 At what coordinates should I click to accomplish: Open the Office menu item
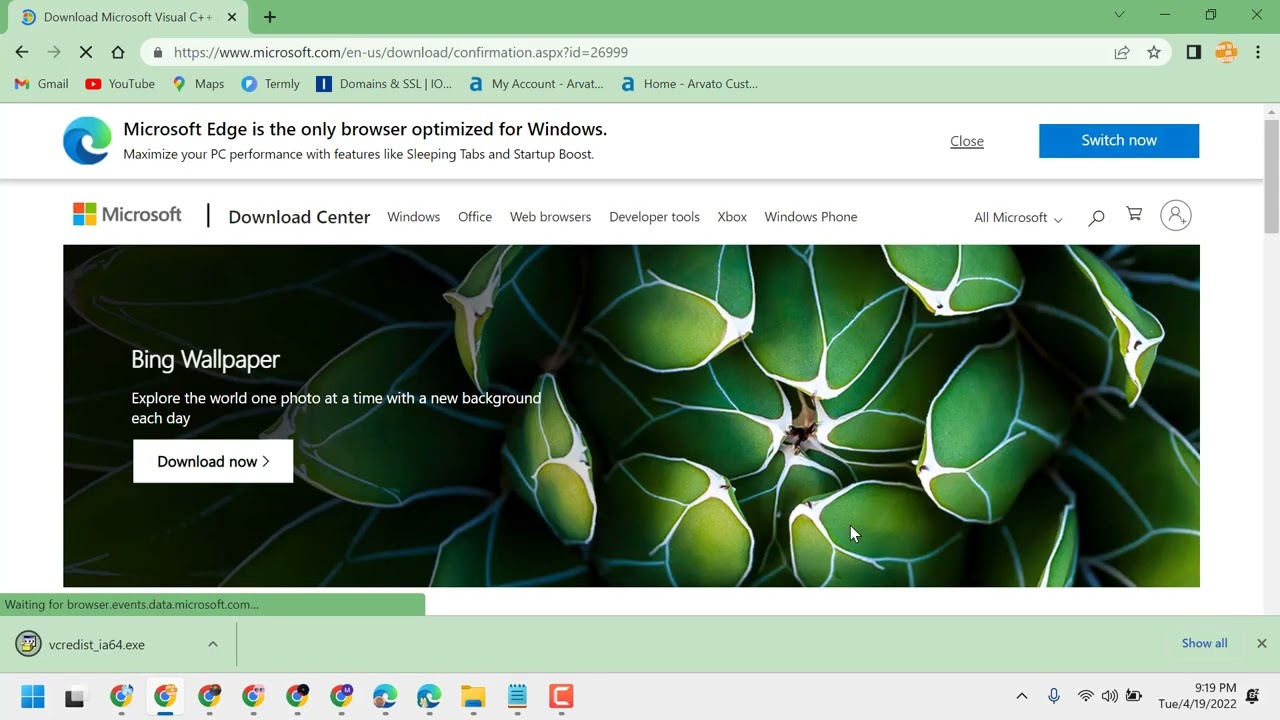(x=475, y=217)
